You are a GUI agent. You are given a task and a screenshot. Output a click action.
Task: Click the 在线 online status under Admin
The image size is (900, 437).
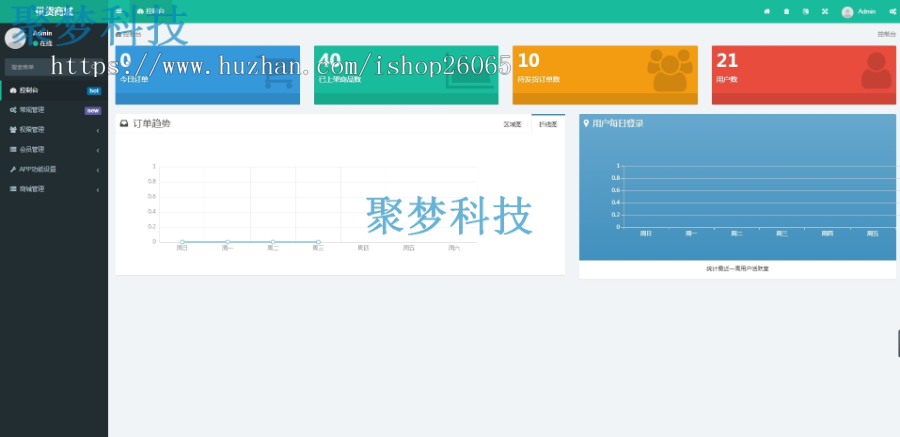pos(42,43)
